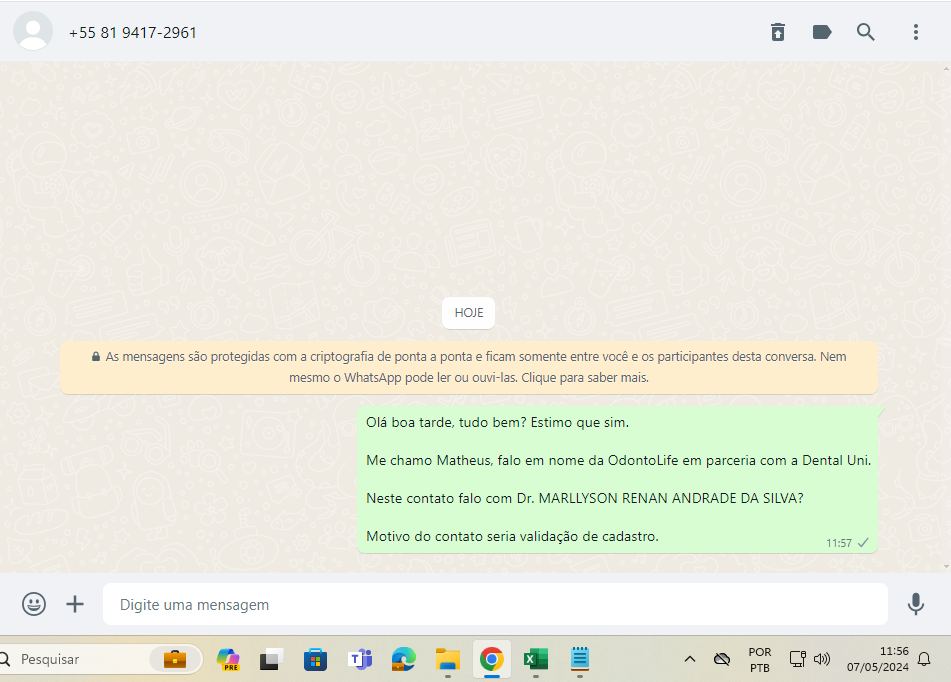This screenshot has width=951, height=682.
Task: Open File Explorer from the taskbar
Action: pos(447,659)
